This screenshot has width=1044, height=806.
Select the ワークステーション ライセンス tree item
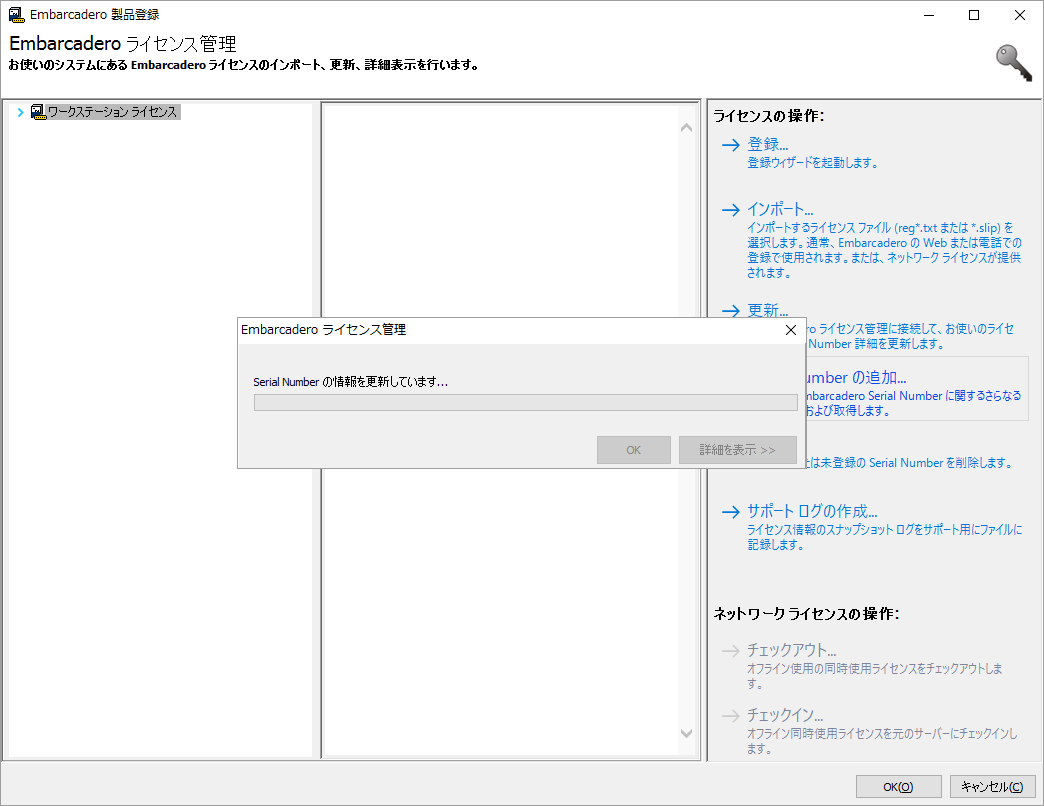pos(113,112)
